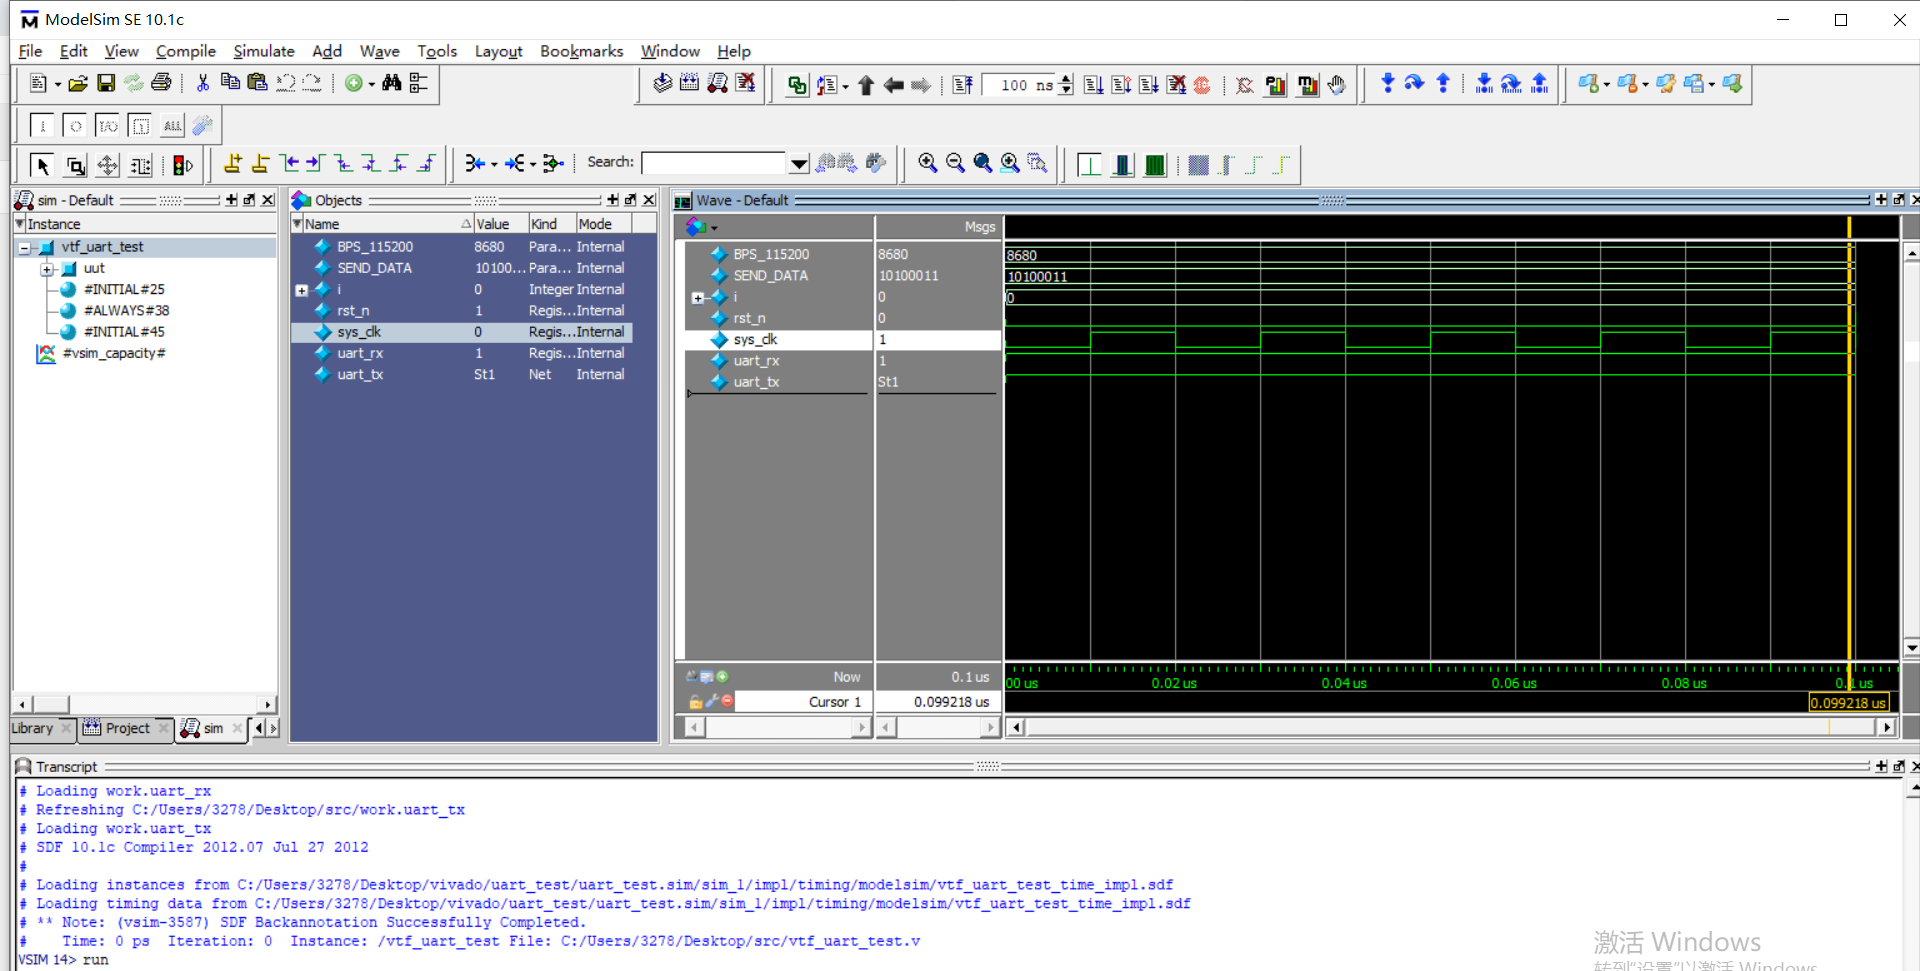Click the Zoom In magnifier icon
This screenshot has height=971, width=1920.
(927, 164)
